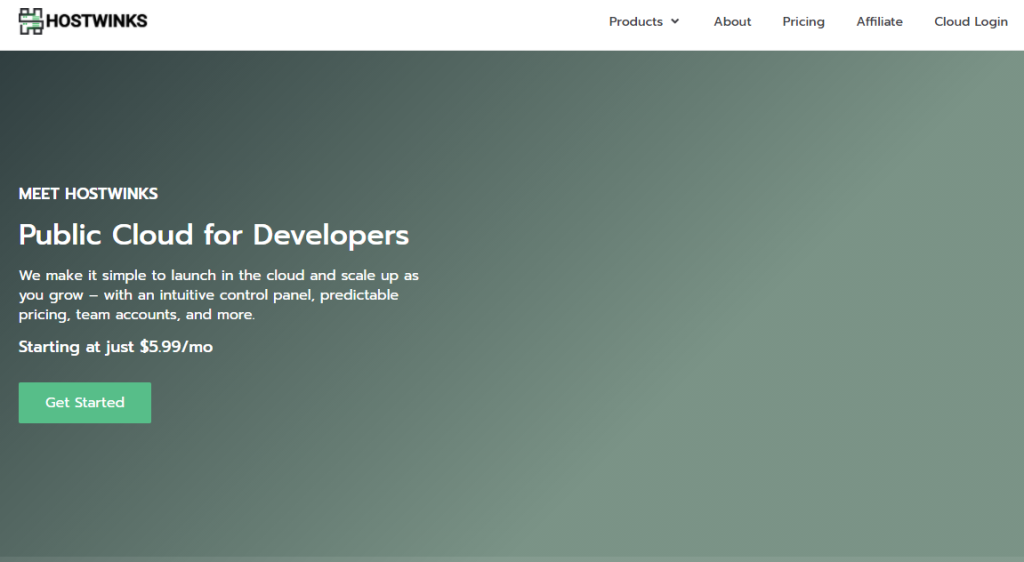This screenshot has width=1024, height=562.
Task: Open the Pricing page
Action: [803, 22]
